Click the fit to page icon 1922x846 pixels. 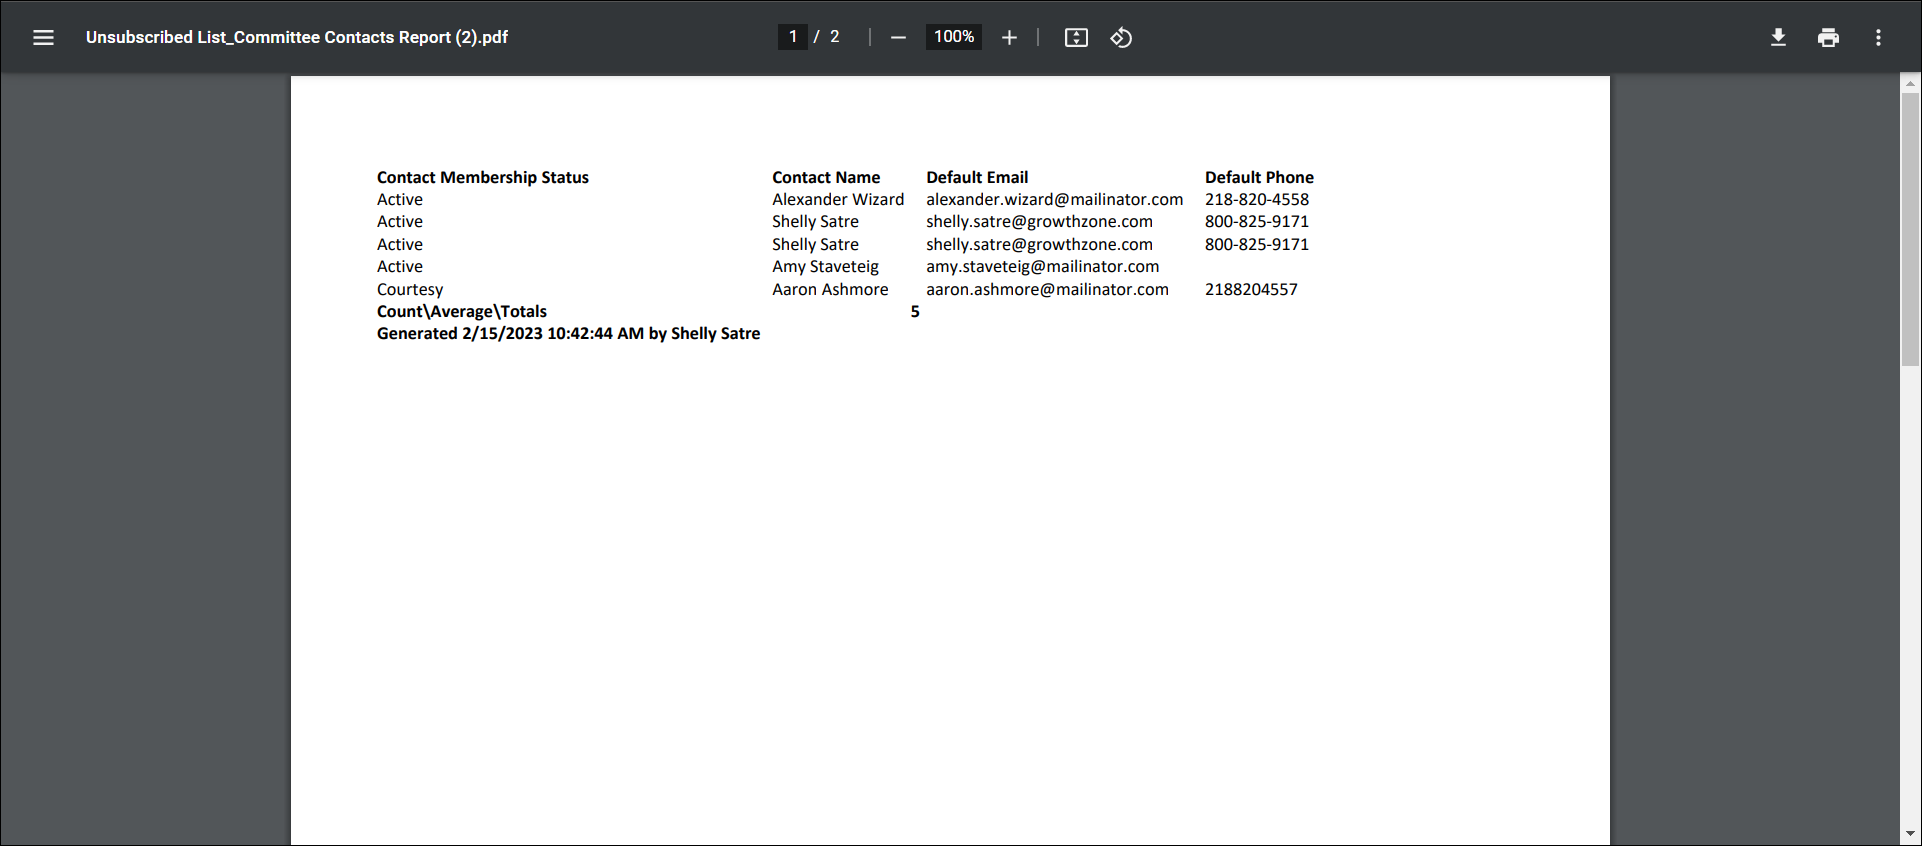coord(1076,37)
